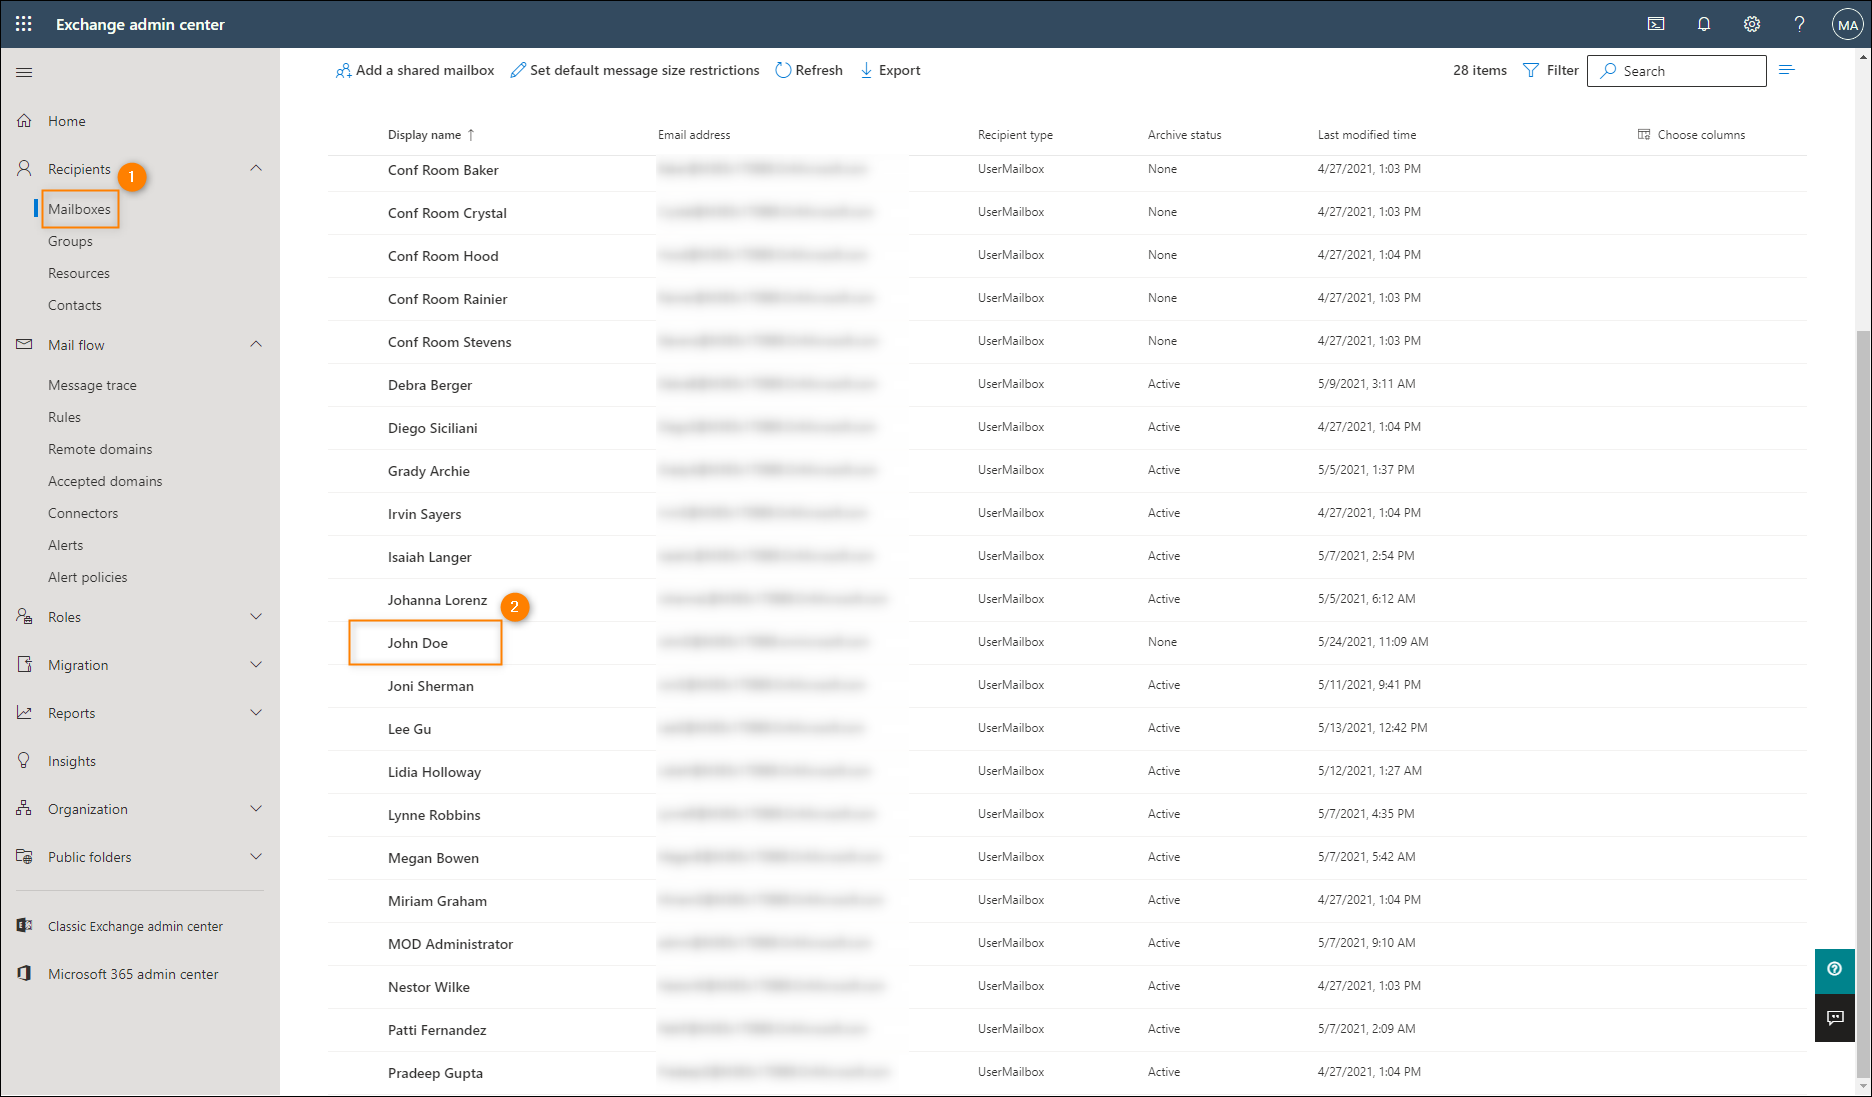Open the app launcher waffle icon

click(24, 24)
